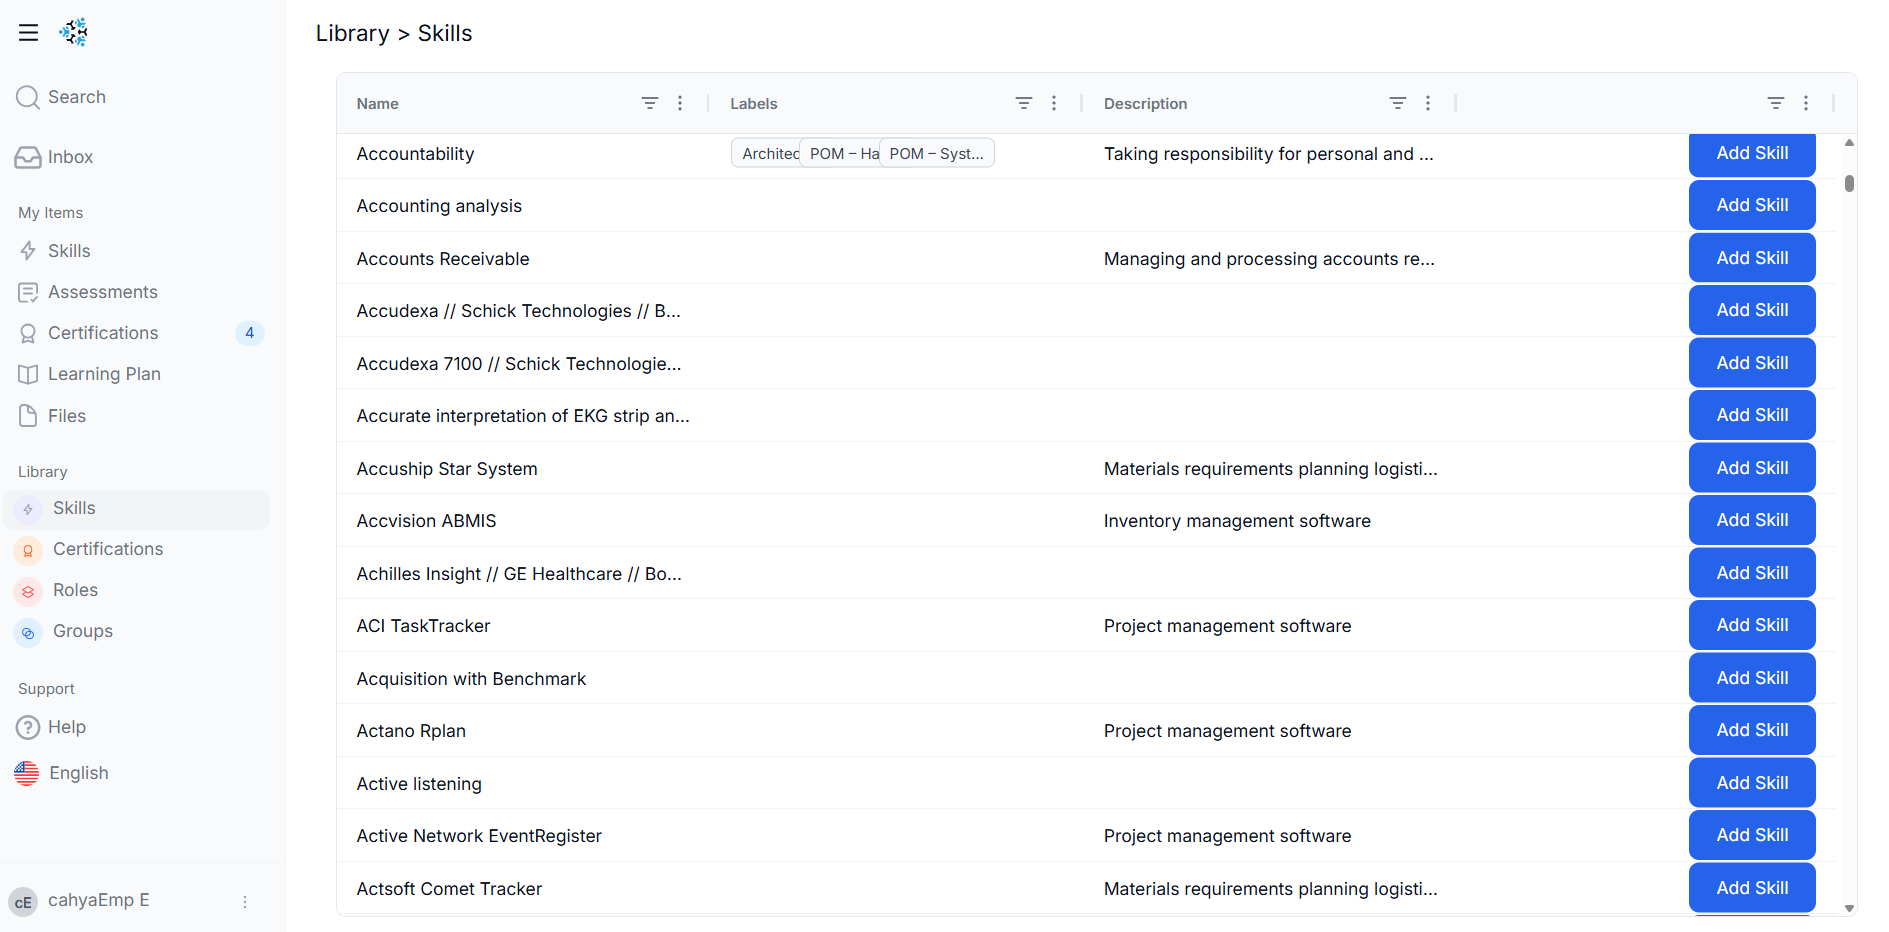
Task: Click the Groups blue icon
Action: 28,632
